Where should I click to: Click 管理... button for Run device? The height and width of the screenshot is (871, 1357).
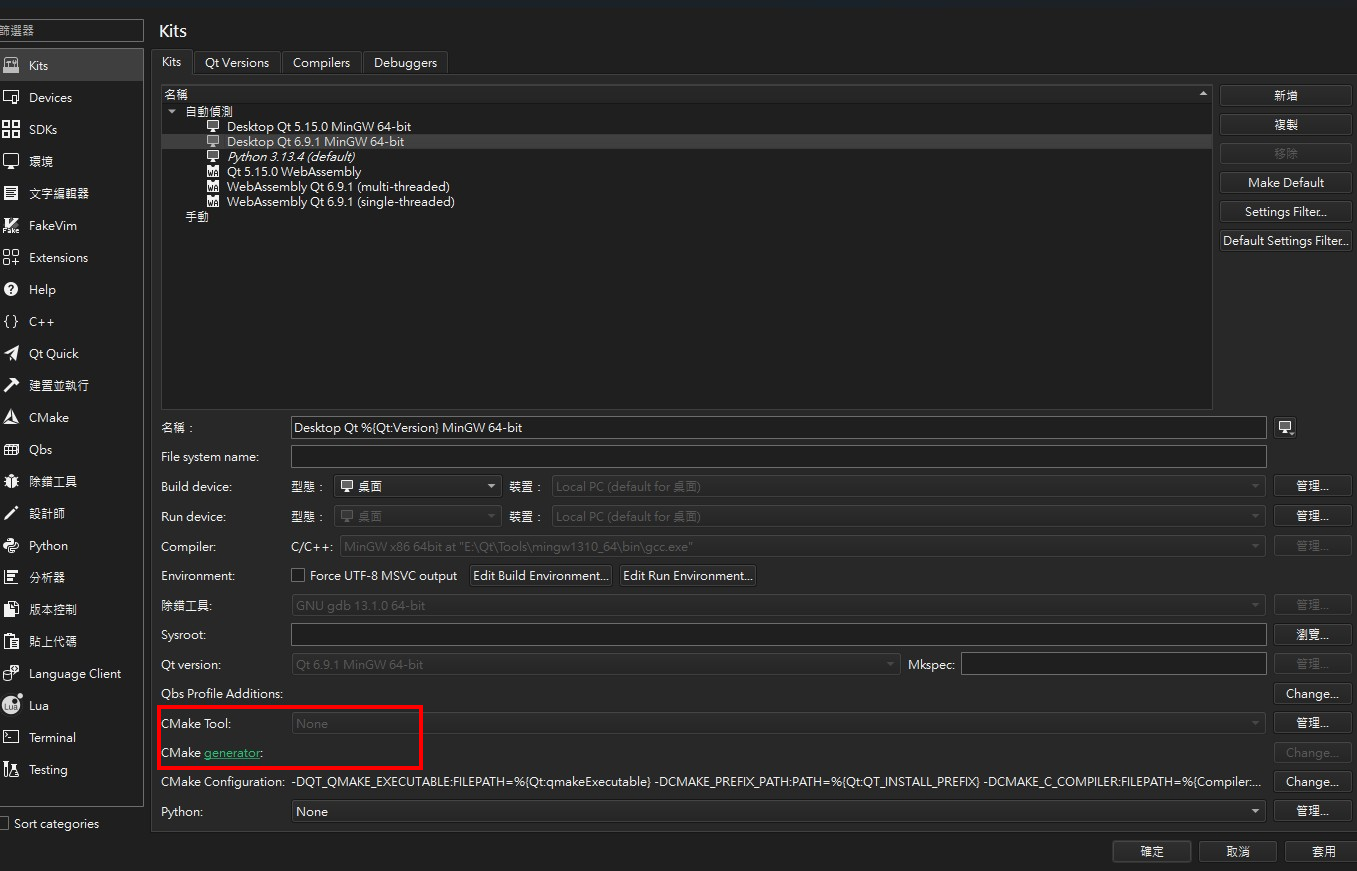[x=1312, y=516]
